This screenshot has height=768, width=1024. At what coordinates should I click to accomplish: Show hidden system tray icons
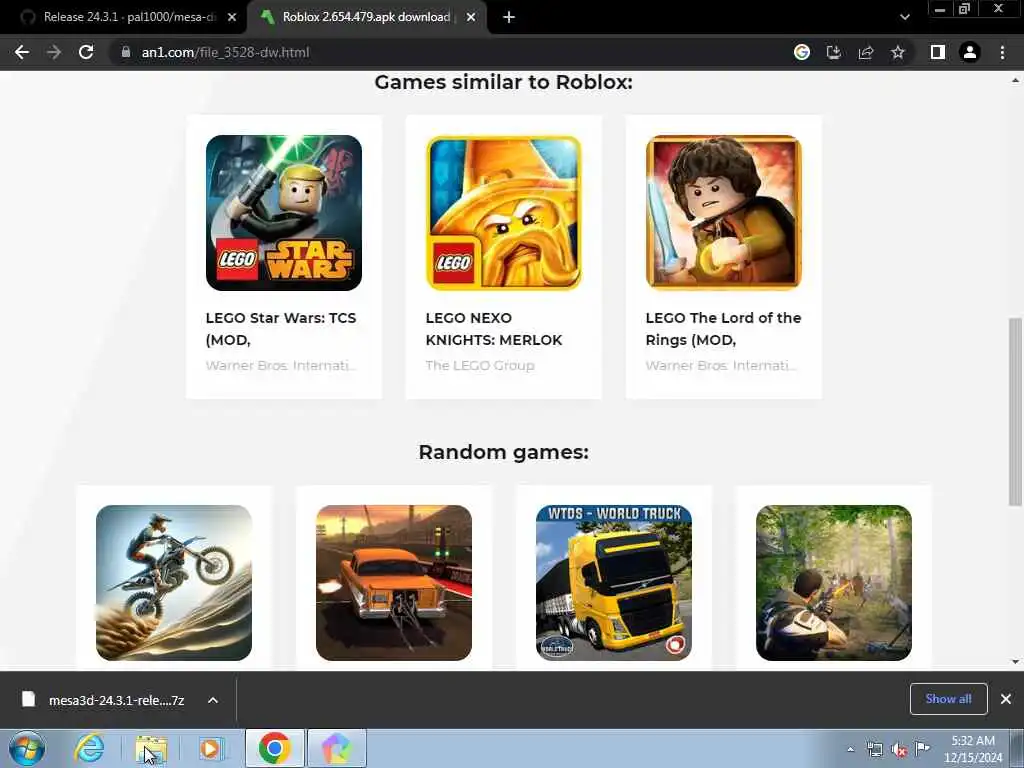[850, 749]
